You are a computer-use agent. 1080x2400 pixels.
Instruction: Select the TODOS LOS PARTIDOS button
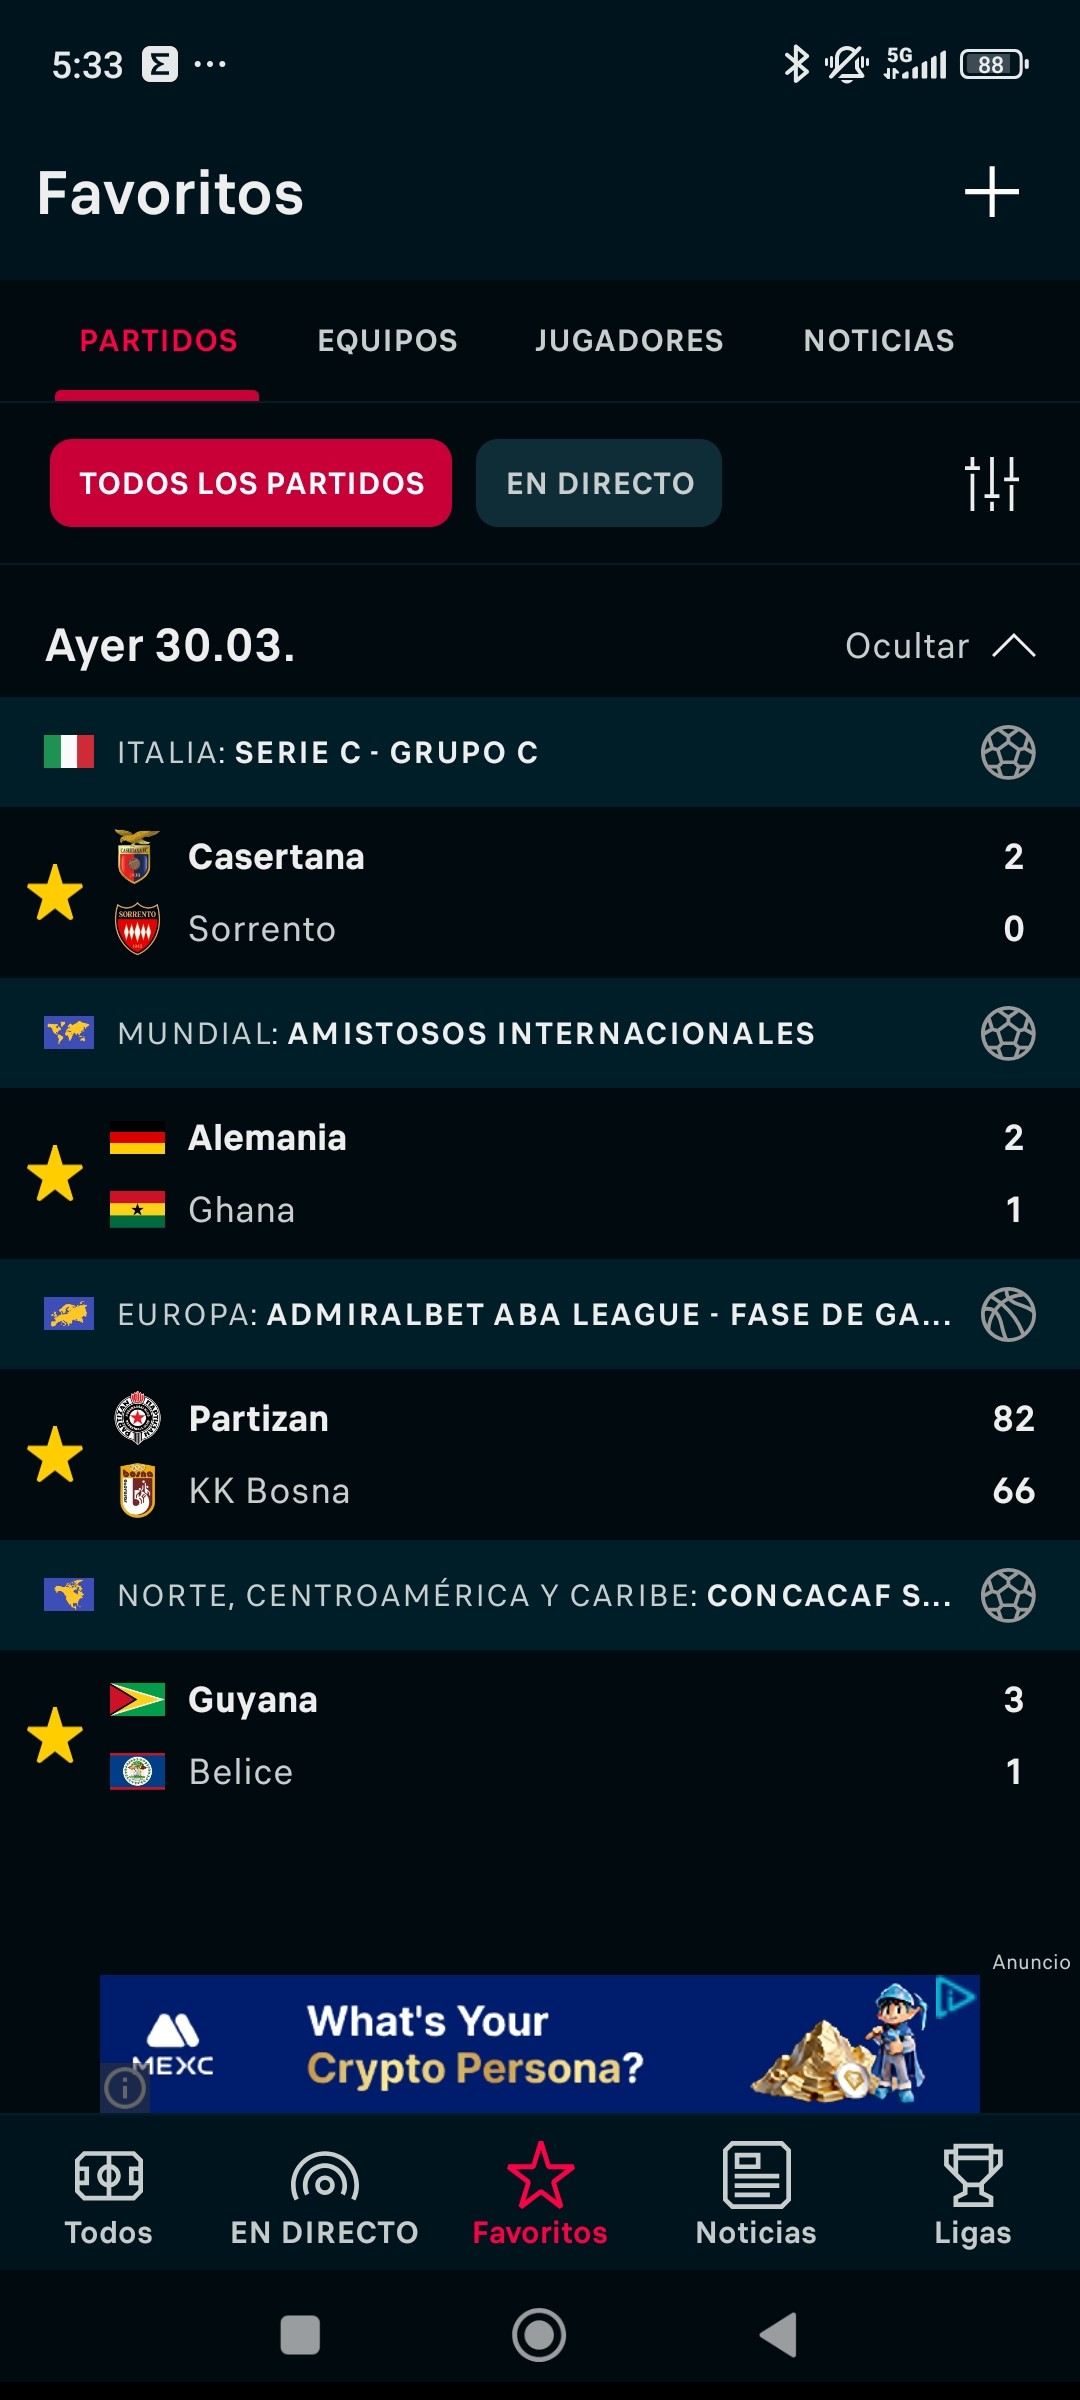[251, 483]
